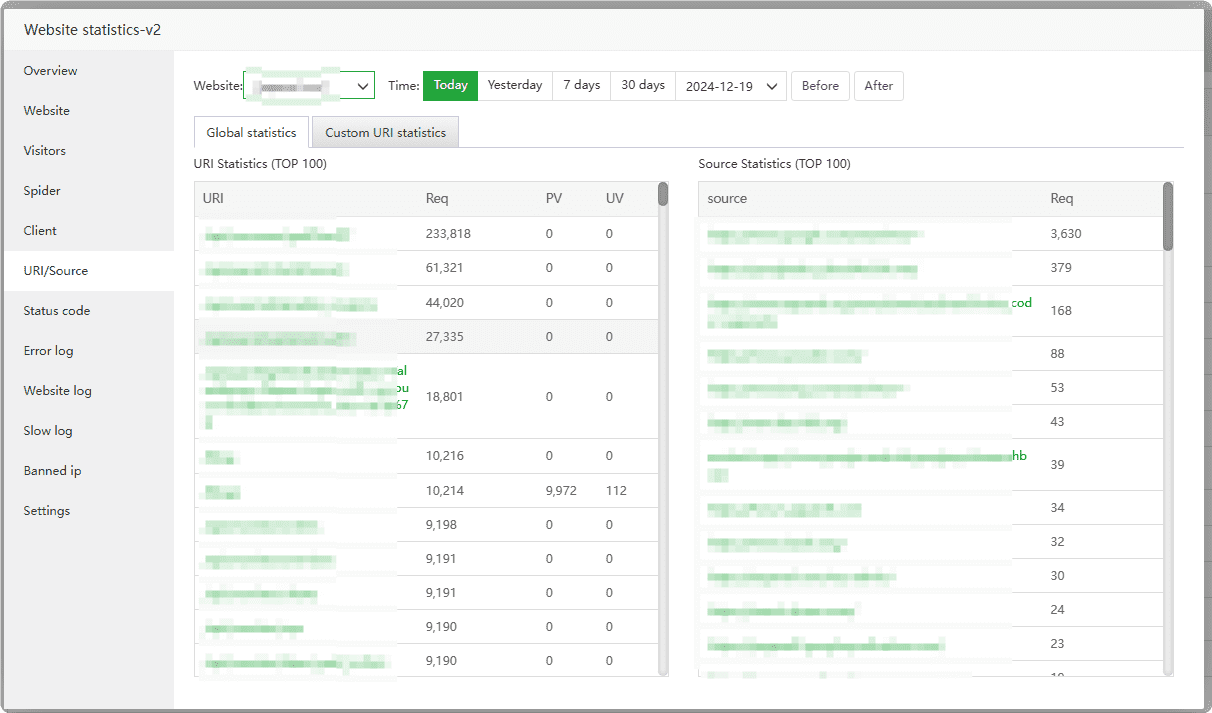Switch time range to Yesterday
The image size is (1212, 713).
point(515,86)
